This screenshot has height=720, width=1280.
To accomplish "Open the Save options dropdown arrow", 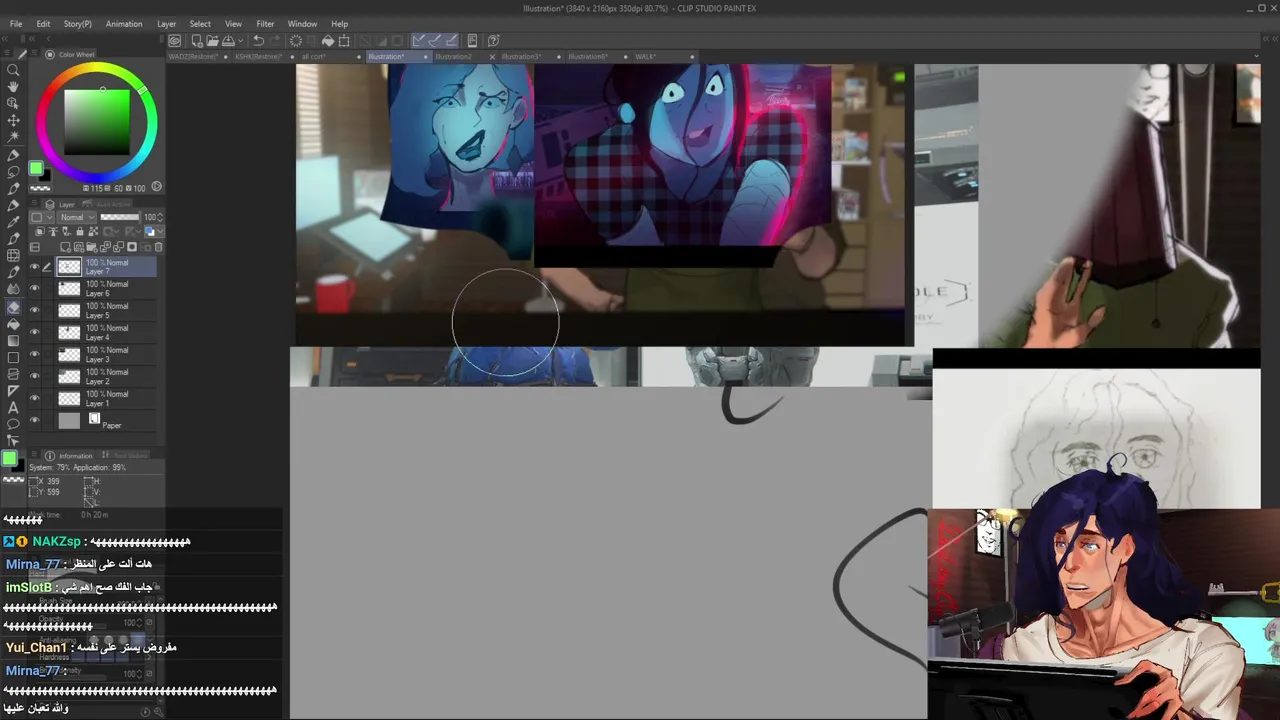I will (x=239, y=42).
